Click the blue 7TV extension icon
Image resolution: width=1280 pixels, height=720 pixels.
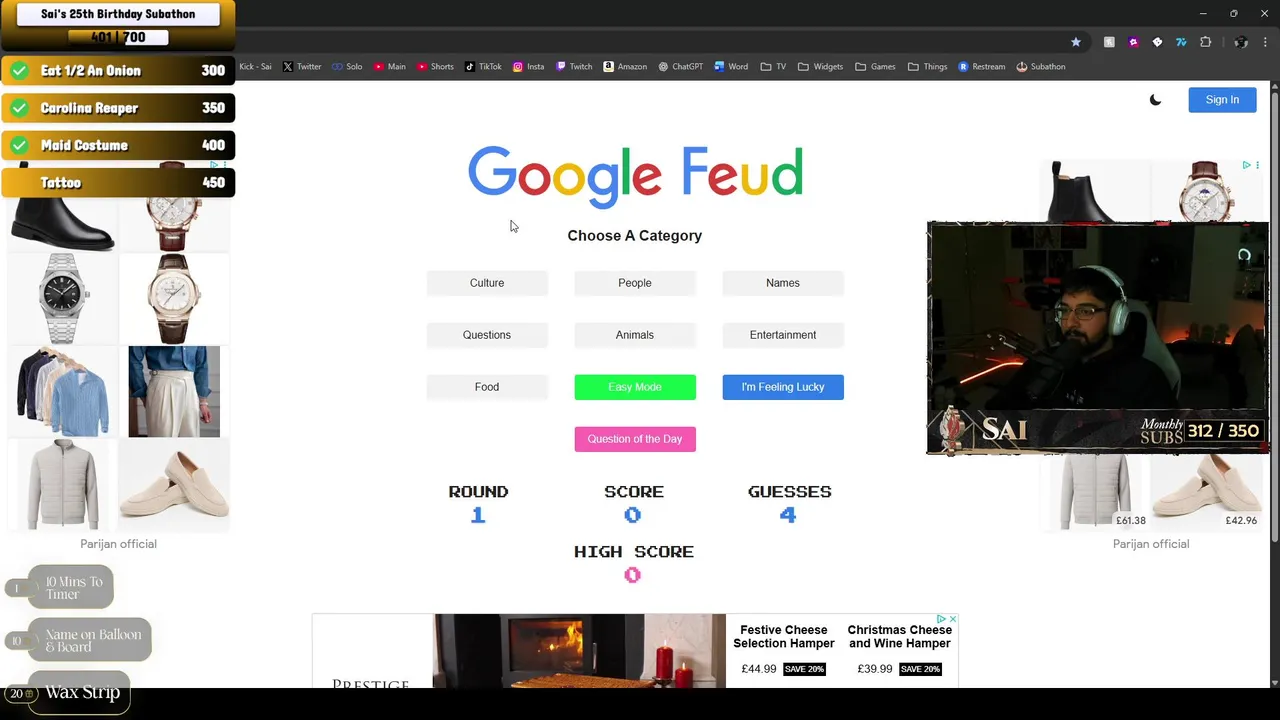click(1181, 42)
